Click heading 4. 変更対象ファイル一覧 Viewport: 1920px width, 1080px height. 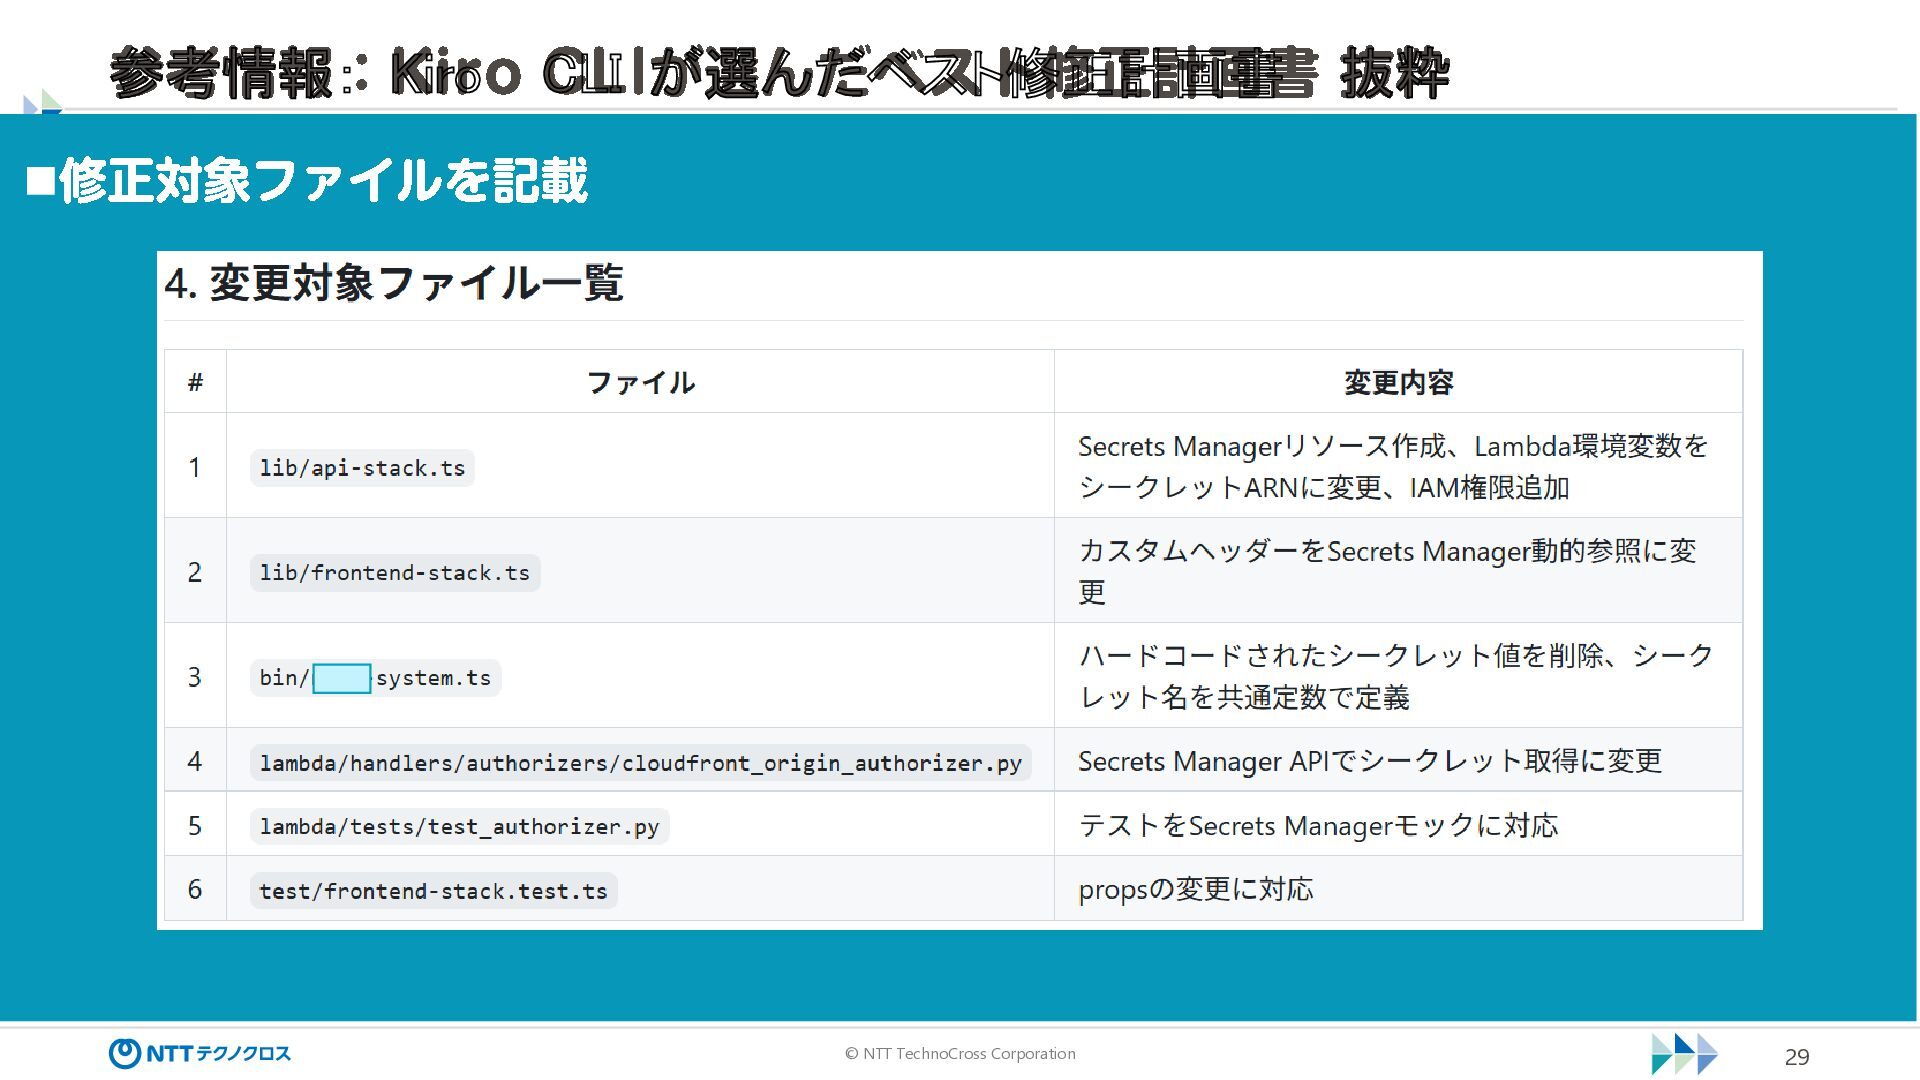[x=394, y=284]
